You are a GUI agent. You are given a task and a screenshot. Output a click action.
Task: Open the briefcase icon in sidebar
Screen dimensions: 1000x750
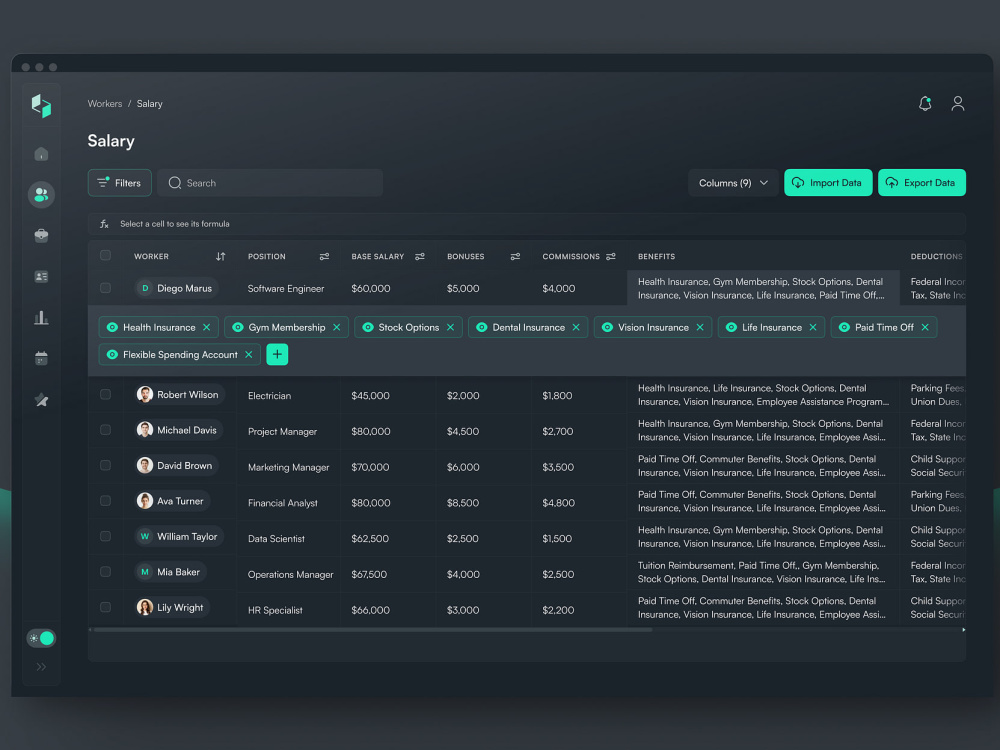(41, 235)
